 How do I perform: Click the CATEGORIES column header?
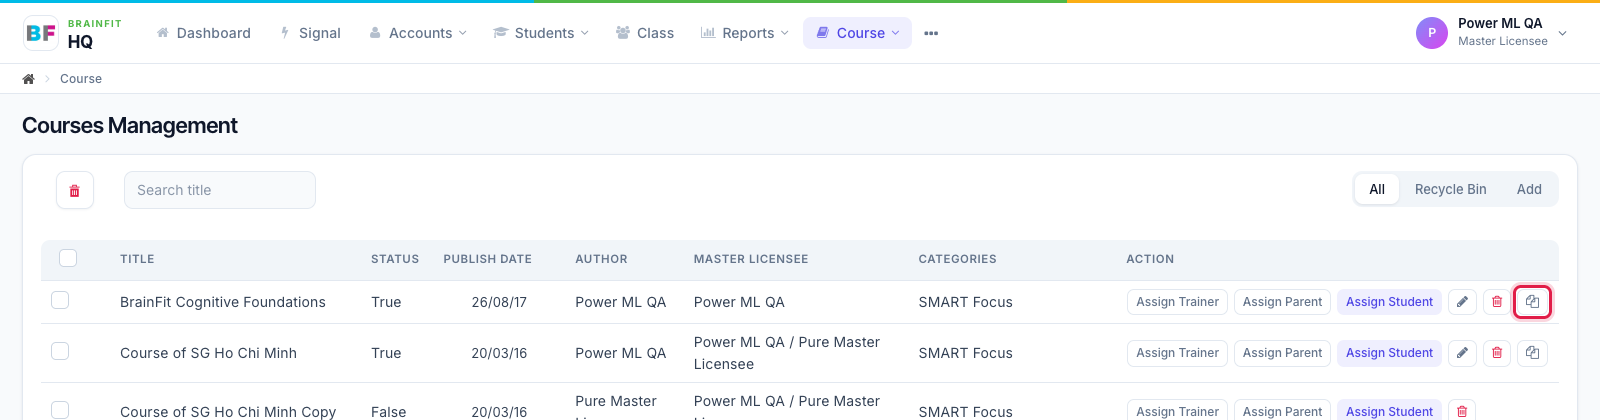[x=958, y=259]
